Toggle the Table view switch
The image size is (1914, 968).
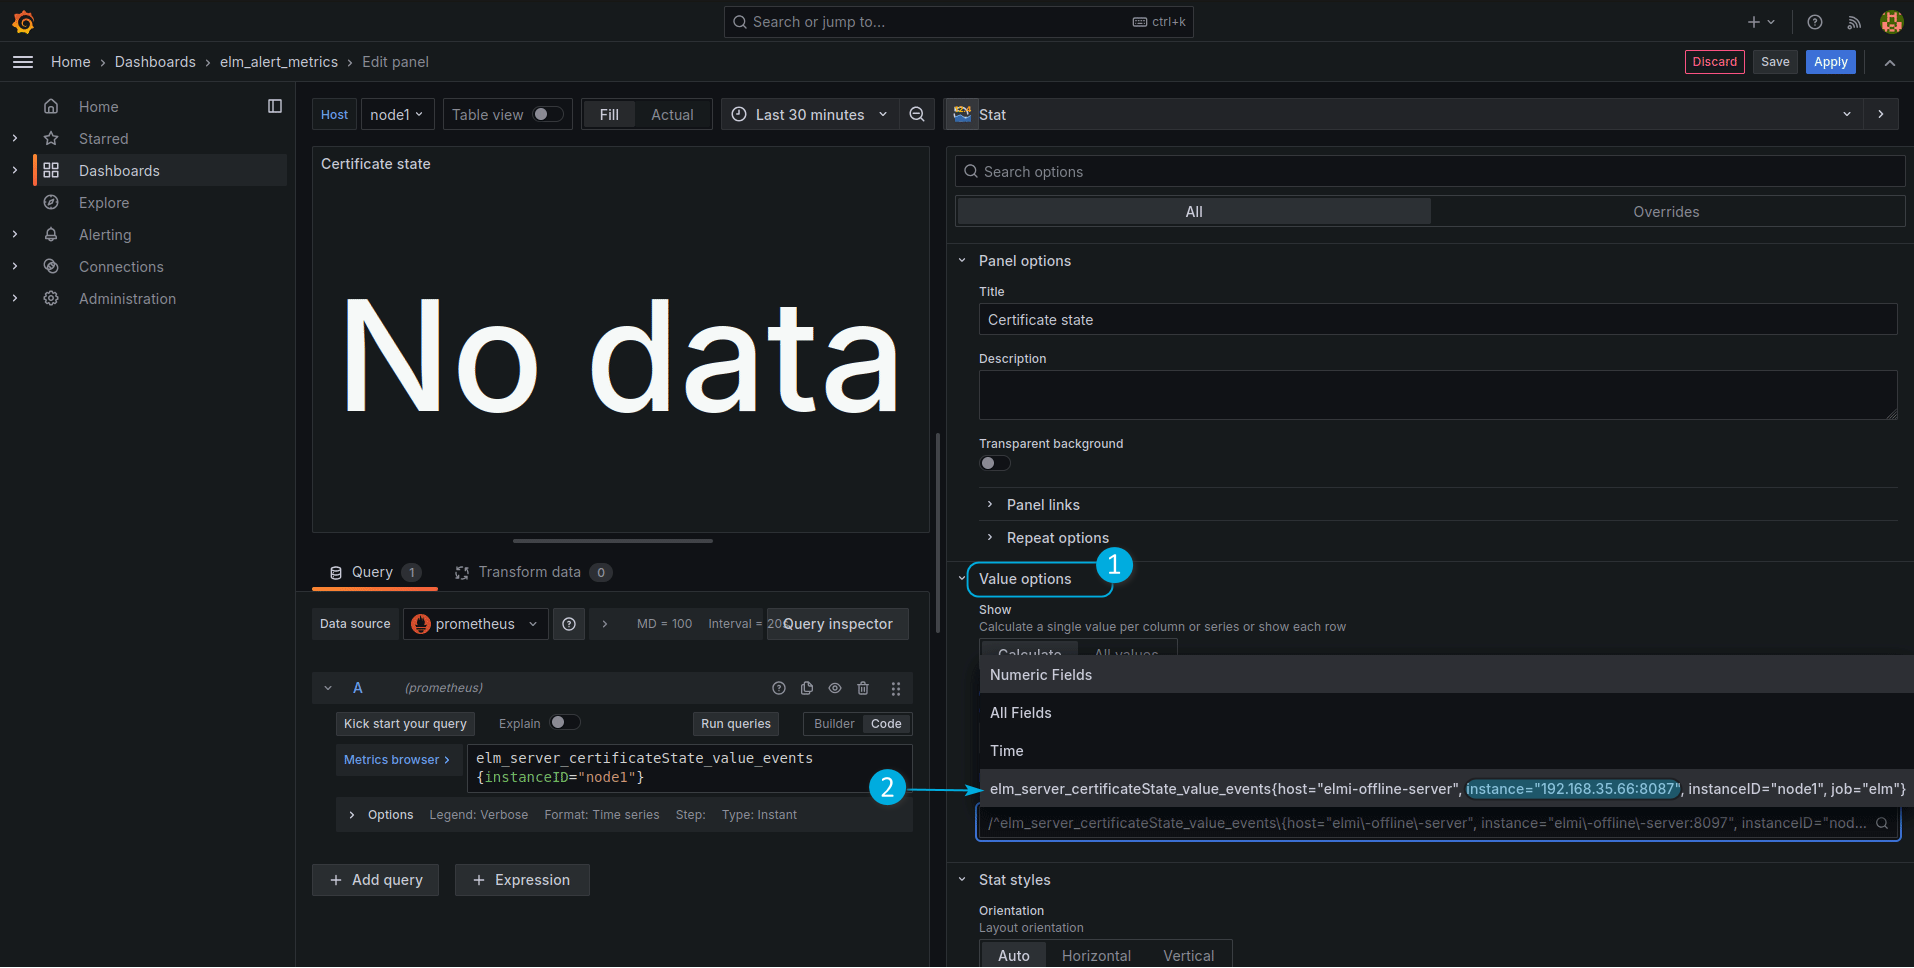click(547, 115)
